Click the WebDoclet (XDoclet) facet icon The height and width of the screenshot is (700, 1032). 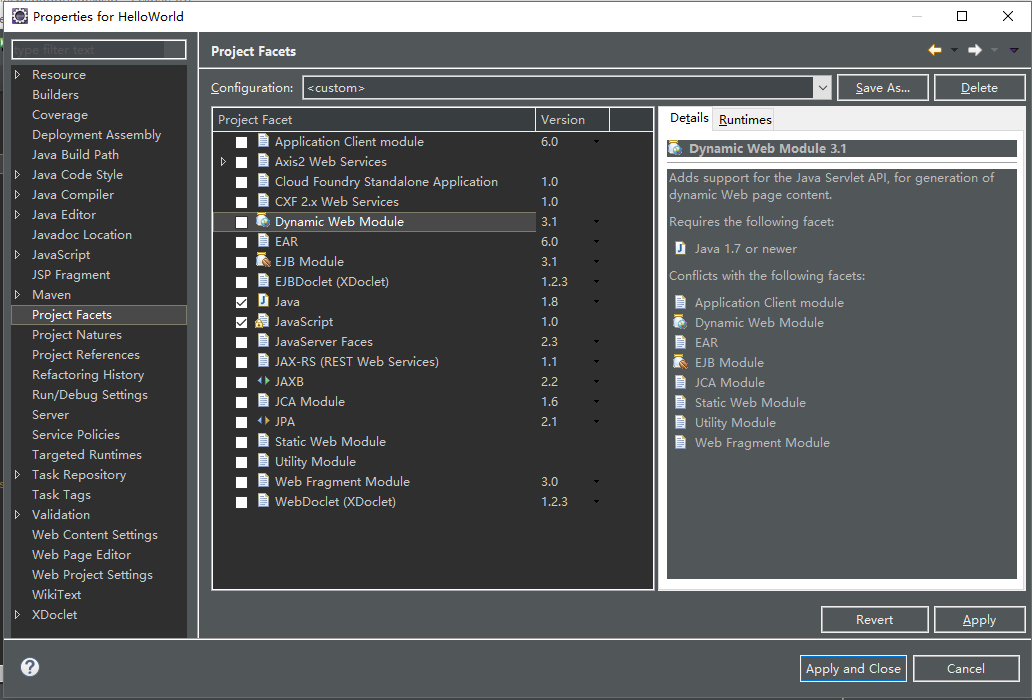(x=263, y=501)
